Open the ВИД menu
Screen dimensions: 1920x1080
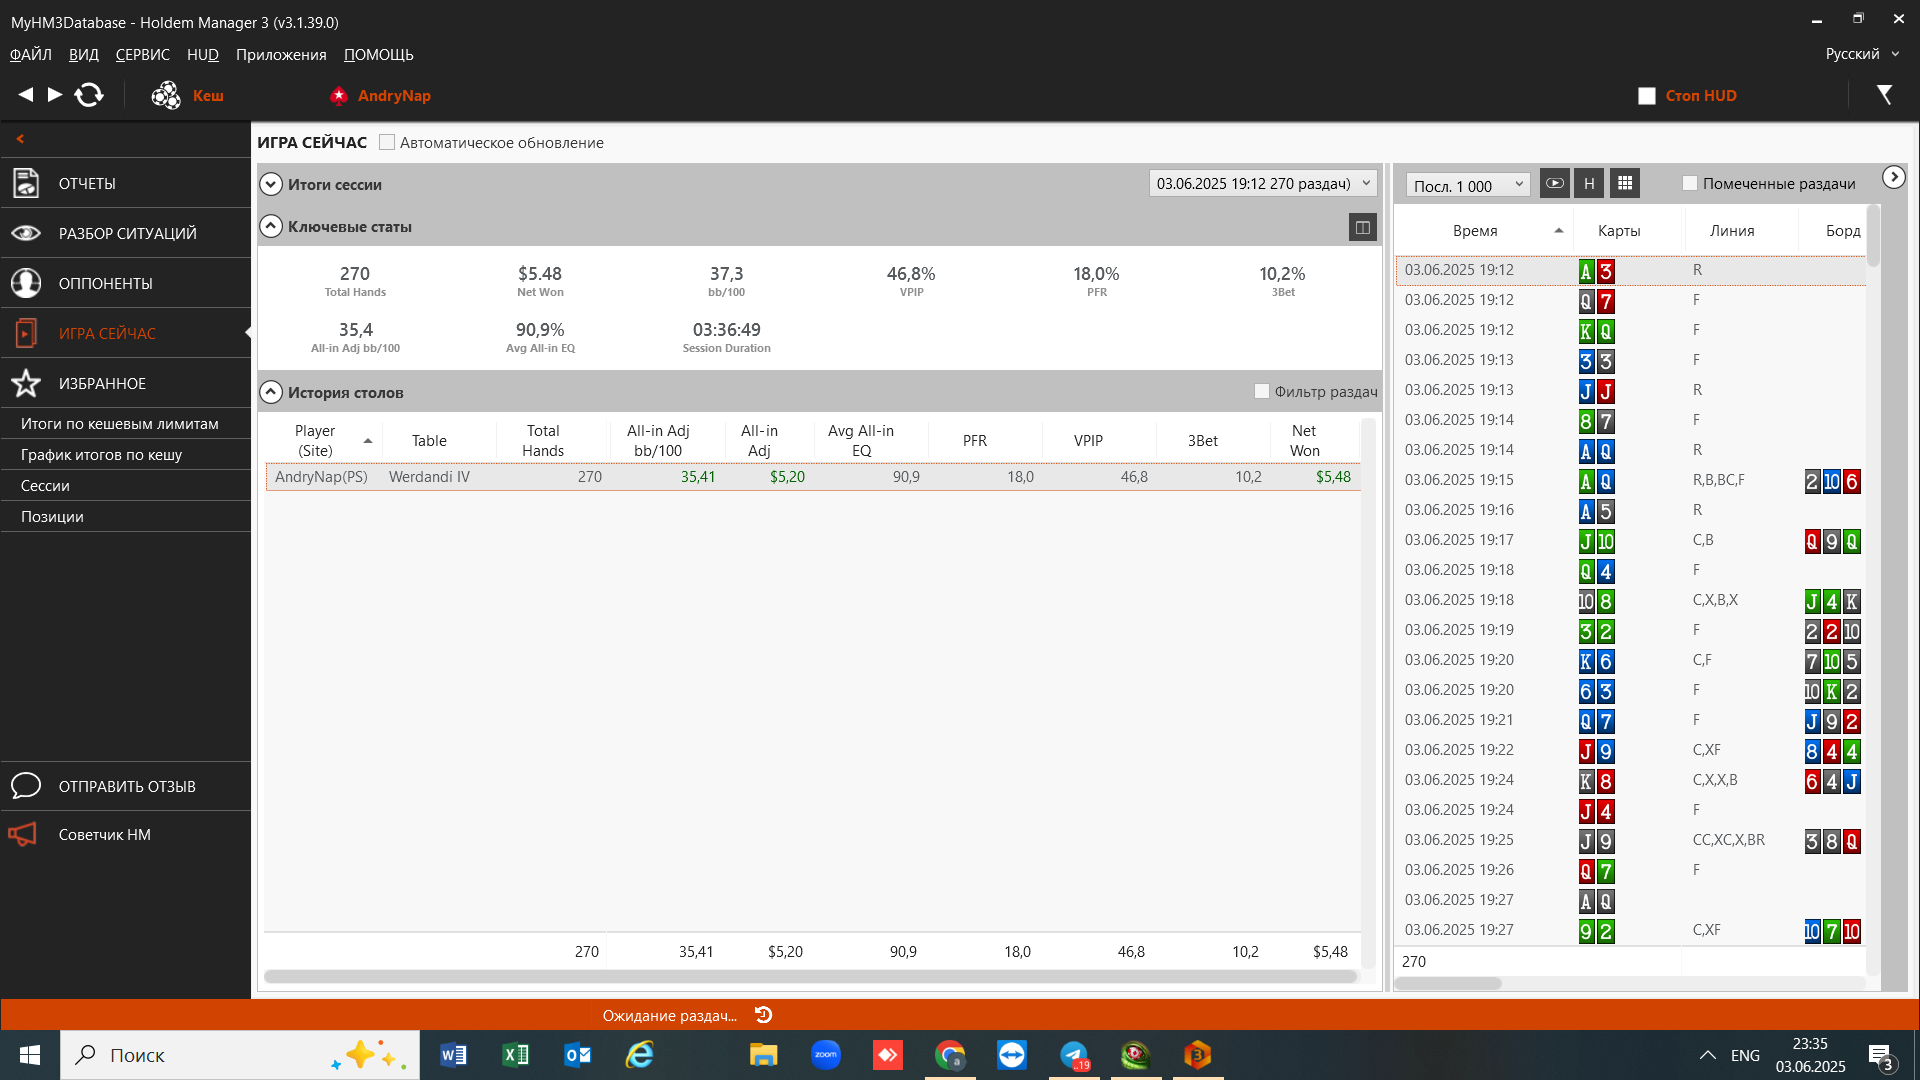tap(84, 54)
